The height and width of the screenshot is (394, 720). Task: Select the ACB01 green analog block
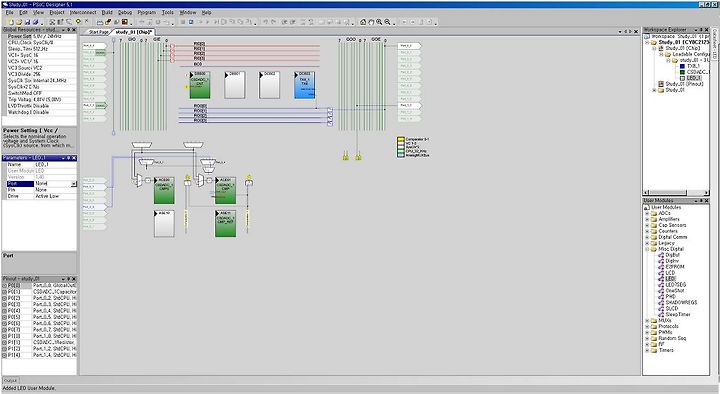(x=225, y=191)
